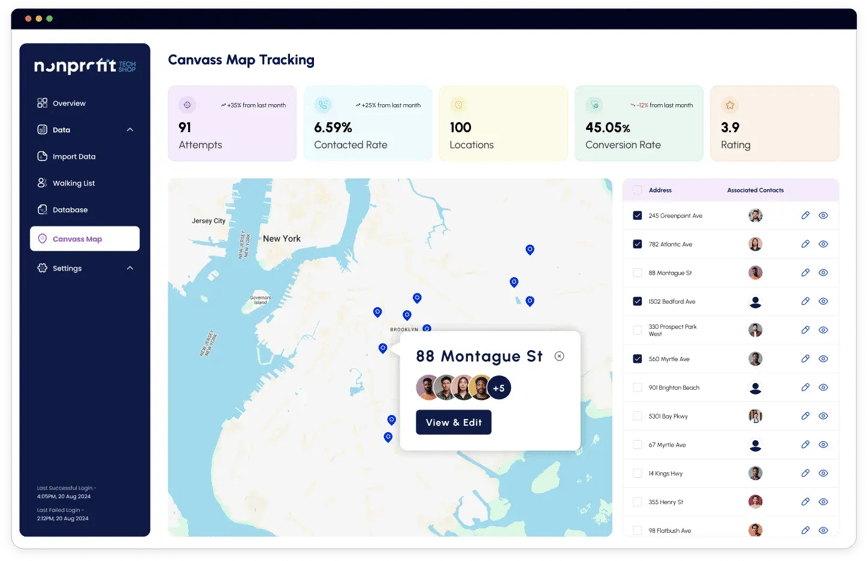Expand the Settings section chevron
The width and height of the screenshot is (867, 561).
coord(130,268)
